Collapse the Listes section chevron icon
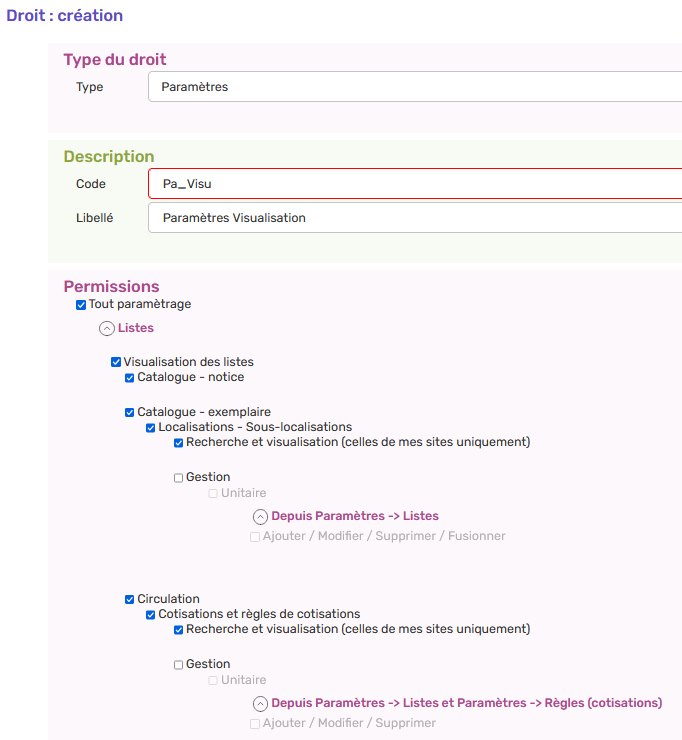682x740 pixels. (x=107, y=328)
